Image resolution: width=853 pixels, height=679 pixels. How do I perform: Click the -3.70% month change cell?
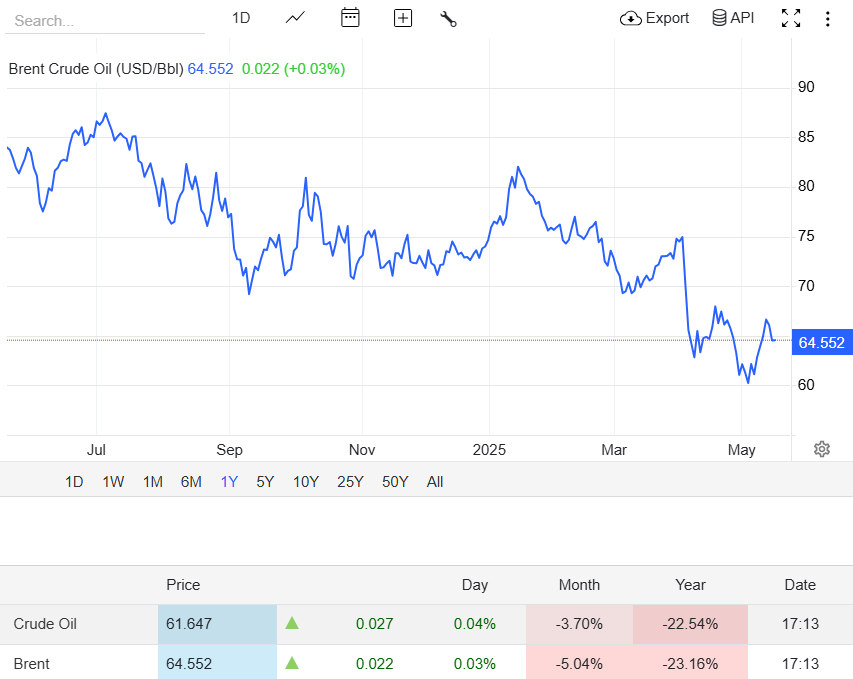(x=579, y=624)
